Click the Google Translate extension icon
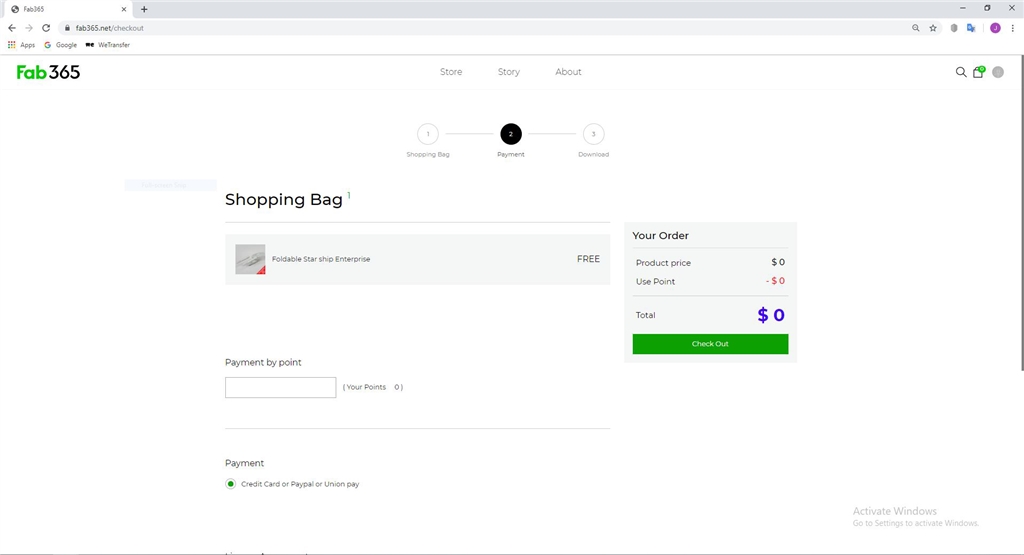Viewport: 1024px width, 555px height. pyautogui.click(x=970, y=28)
